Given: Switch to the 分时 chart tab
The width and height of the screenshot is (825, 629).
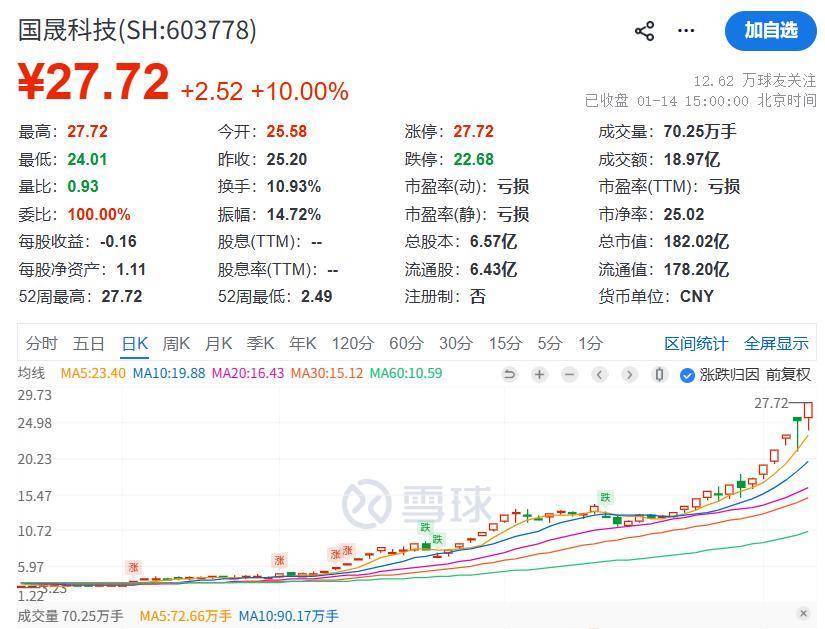Looking at the screenshot, I should click(x=42, y=344).
